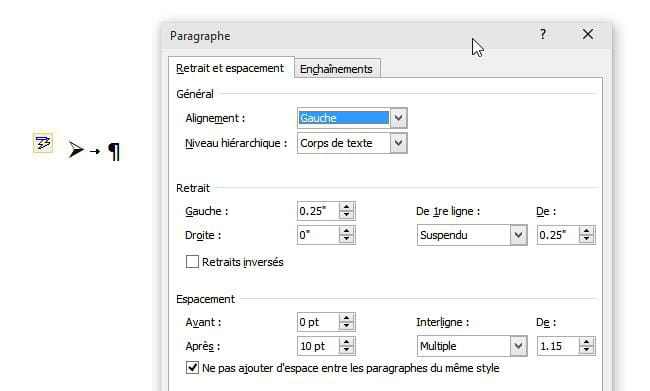Increase the line spacing De value
This screenshot has width=650, height=391.
(x=587, y=342)
